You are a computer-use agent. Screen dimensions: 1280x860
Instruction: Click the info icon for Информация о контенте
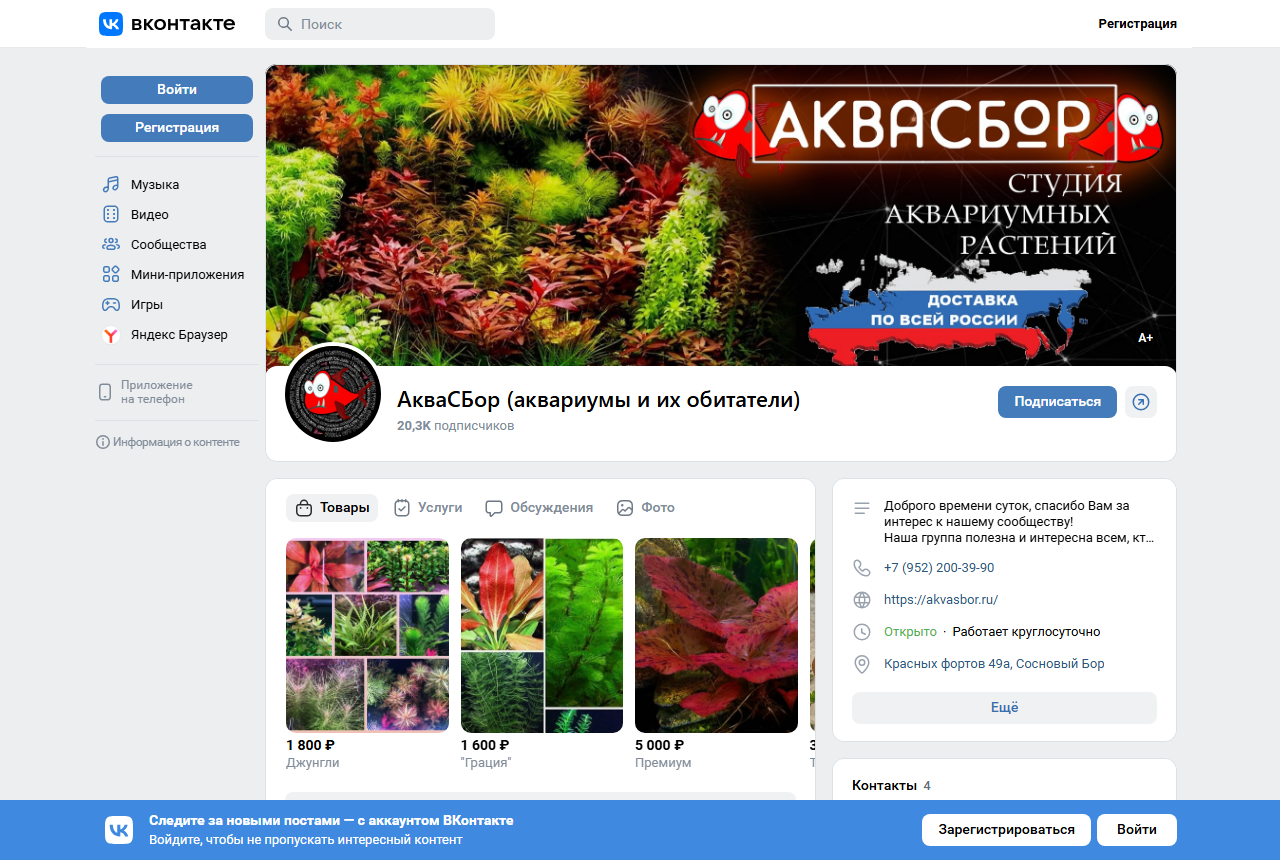coord(103,442)
